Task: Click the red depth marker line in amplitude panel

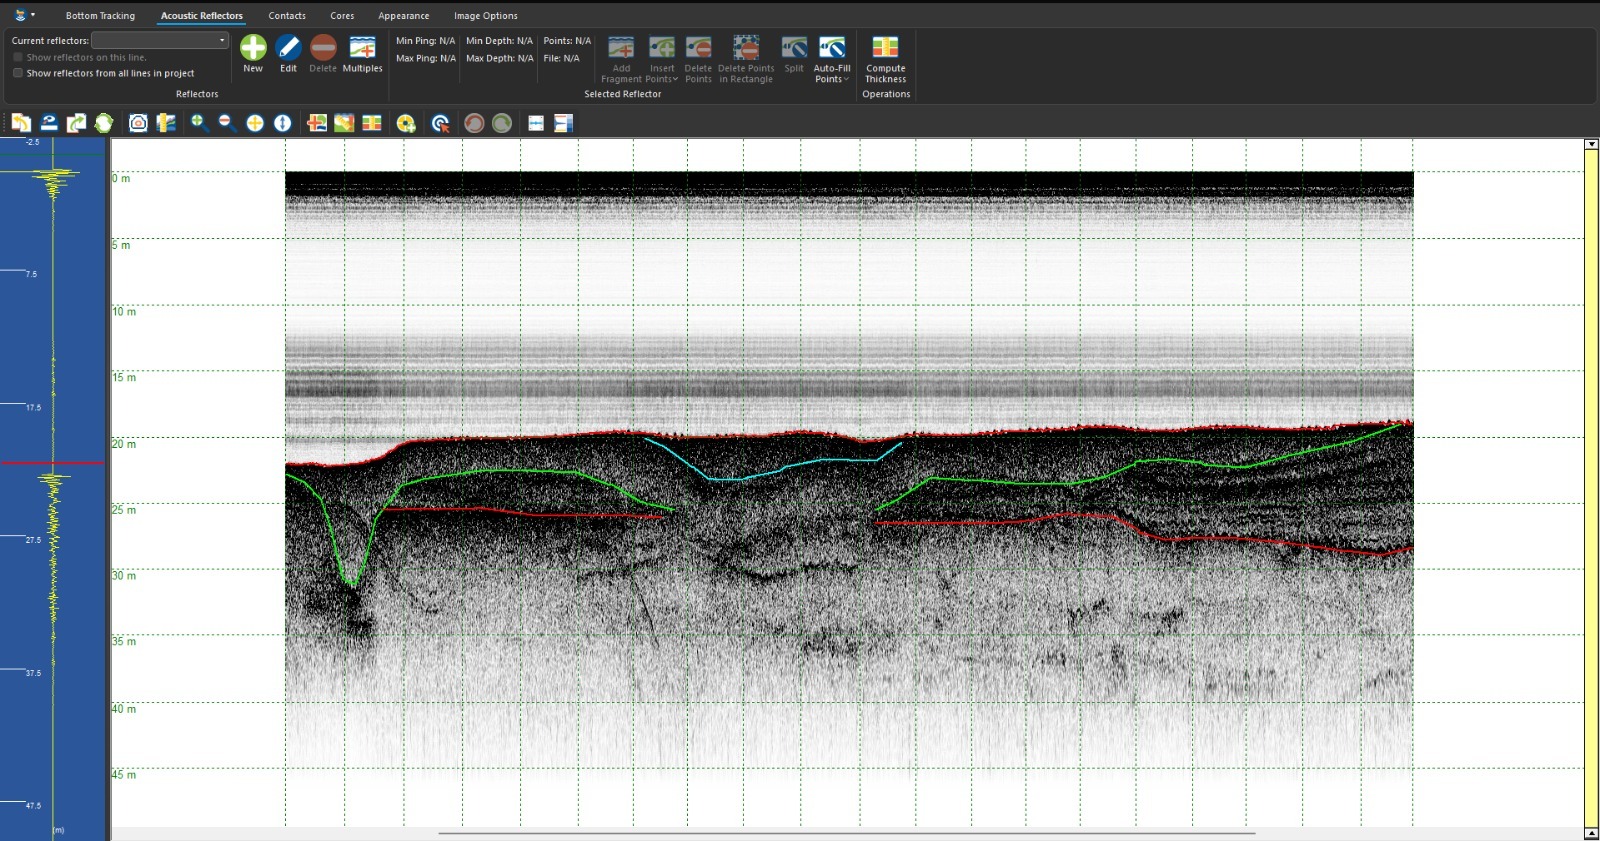Action: (x=52, y=463)
